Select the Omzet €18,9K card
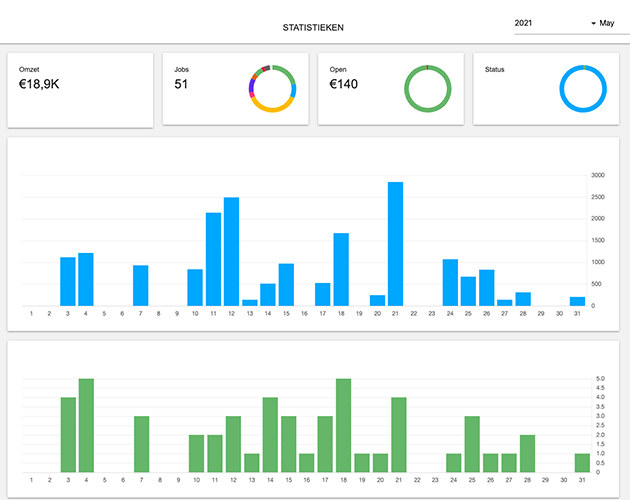This screenshot has height=500, width=630. click(80, 90)
